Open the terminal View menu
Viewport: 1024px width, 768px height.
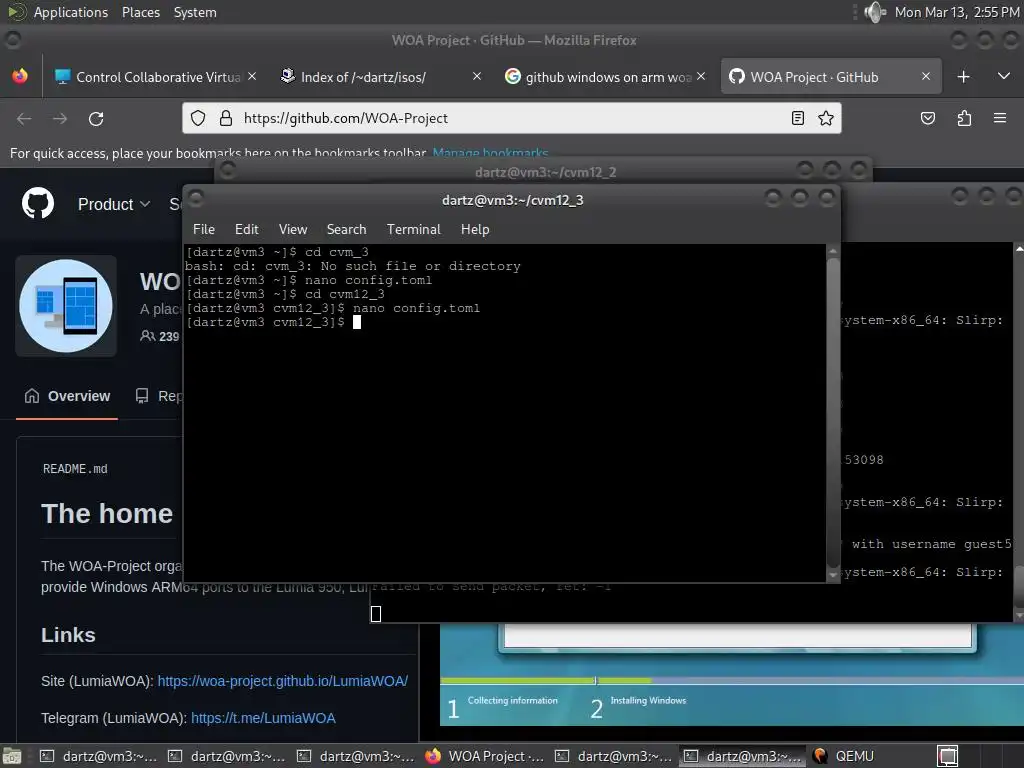(293, 229)
